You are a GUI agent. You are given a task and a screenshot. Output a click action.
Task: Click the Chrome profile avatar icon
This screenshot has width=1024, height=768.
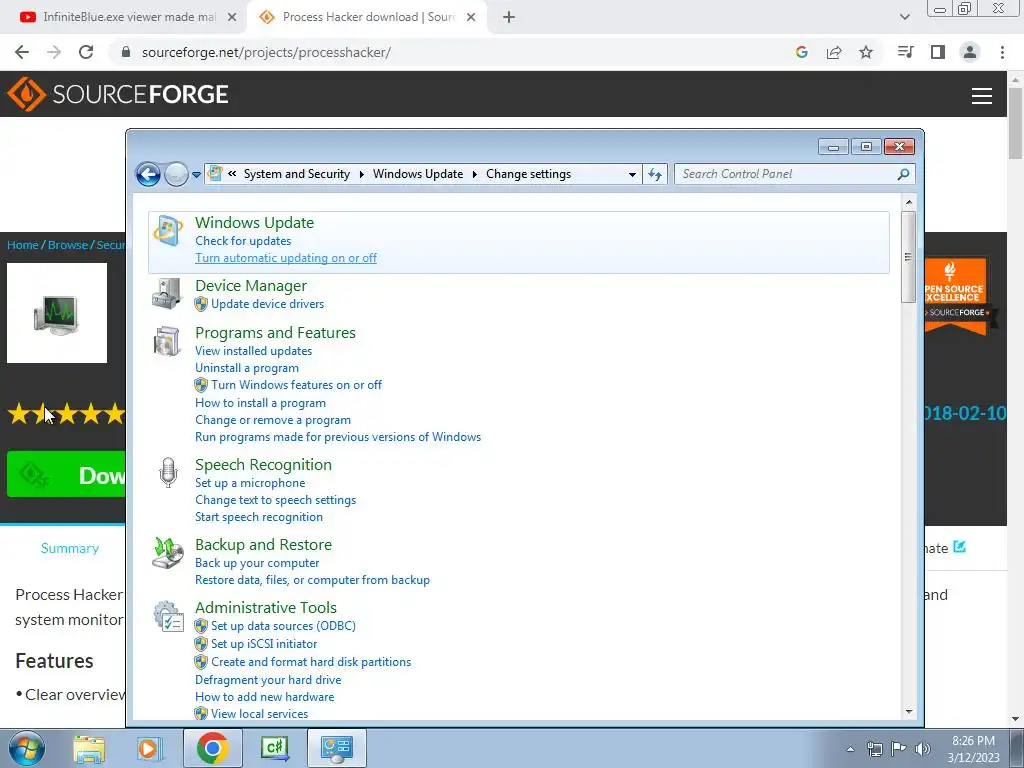pyautogui.click(x=970, y=52)
